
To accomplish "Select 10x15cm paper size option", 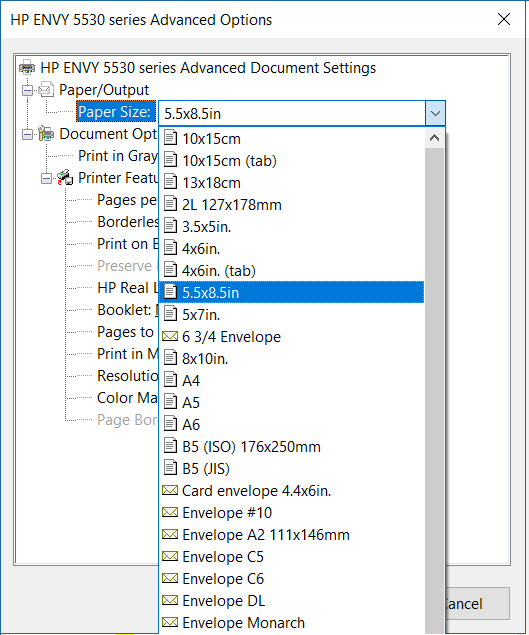I will tap(292, 139).
